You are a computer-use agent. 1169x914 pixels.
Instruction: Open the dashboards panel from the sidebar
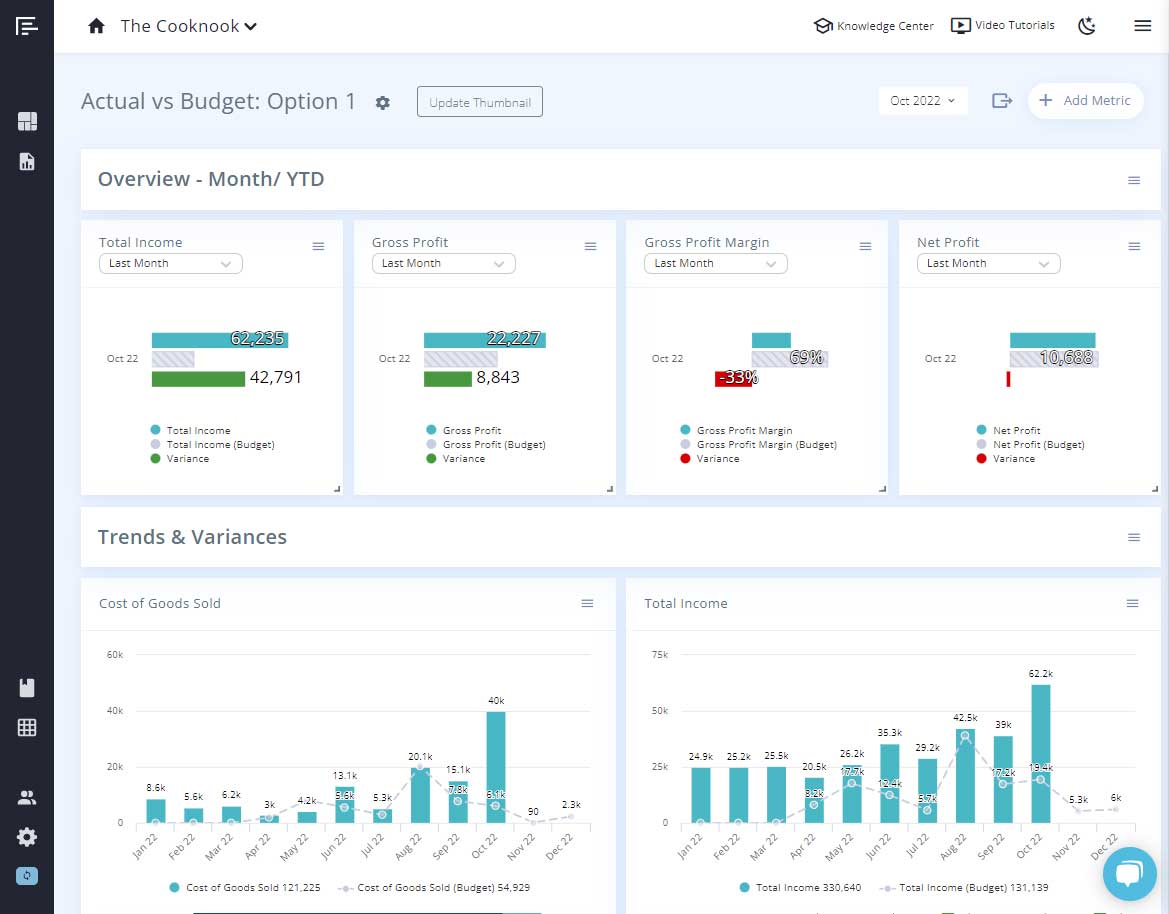pos(26,119)
